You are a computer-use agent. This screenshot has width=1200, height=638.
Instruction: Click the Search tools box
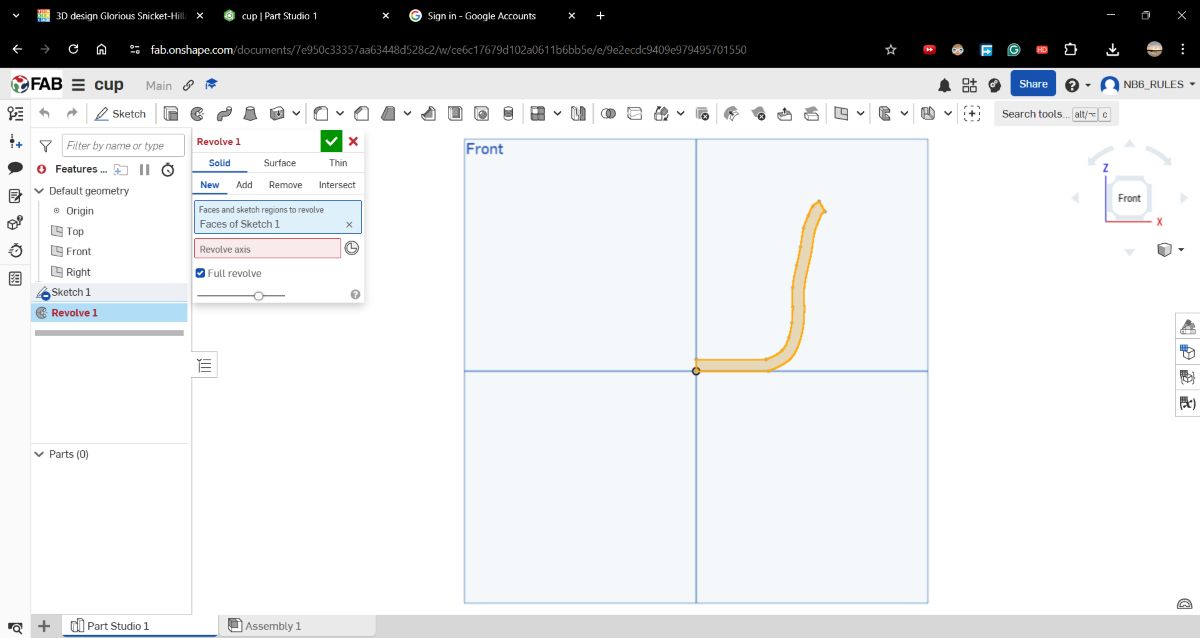1056,114
